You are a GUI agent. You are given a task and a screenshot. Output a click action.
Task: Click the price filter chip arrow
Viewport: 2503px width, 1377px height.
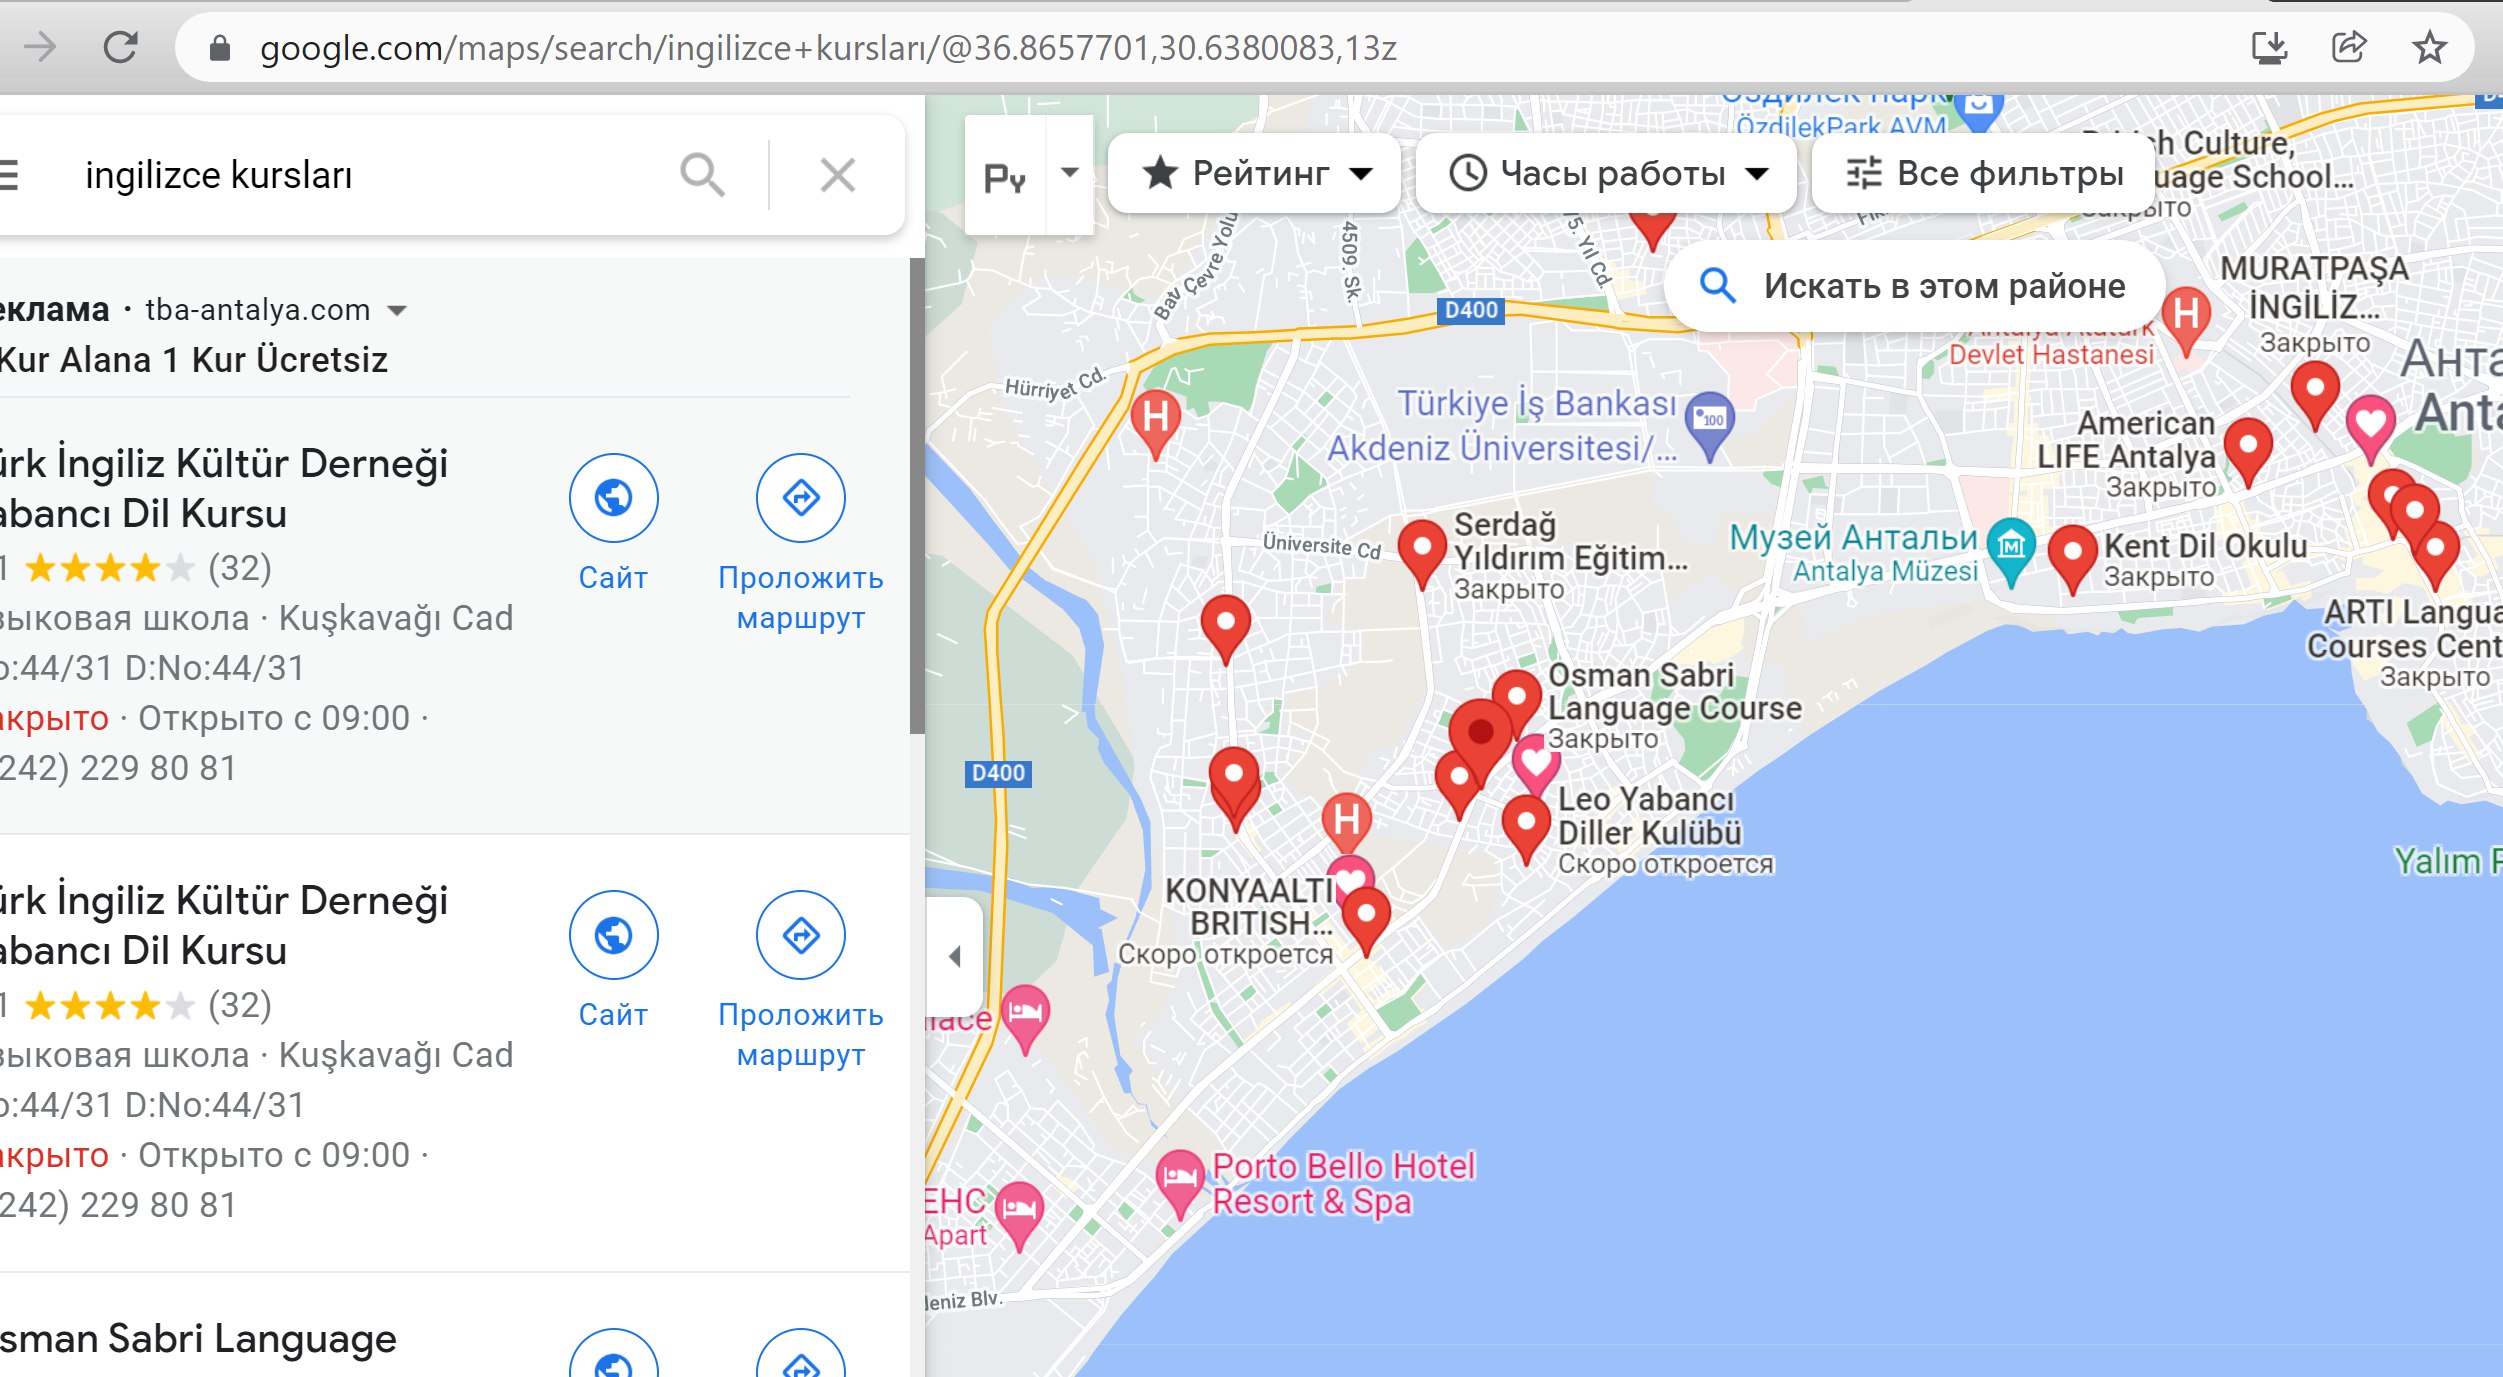tap(1070, 173)
